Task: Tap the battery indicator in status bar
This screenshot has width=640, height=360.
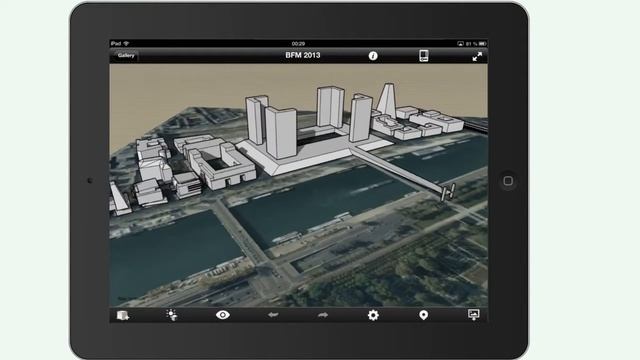Action: (x=482, y=43)
